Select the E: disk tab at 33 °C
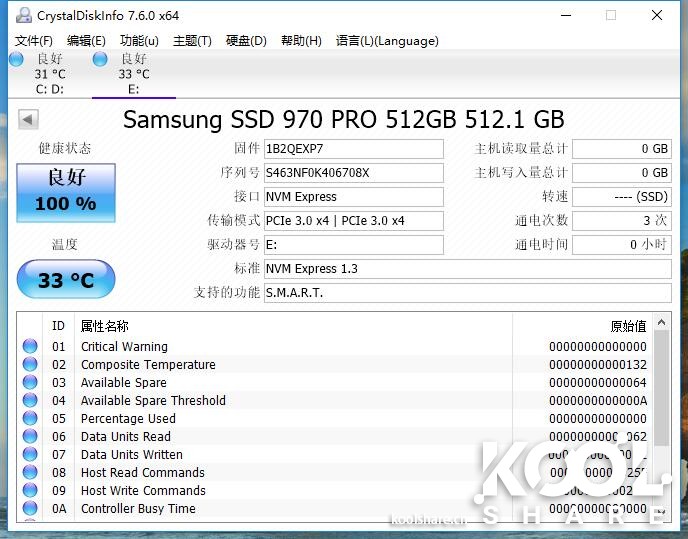The image size is (688, 539). click(x=133, y=73)
